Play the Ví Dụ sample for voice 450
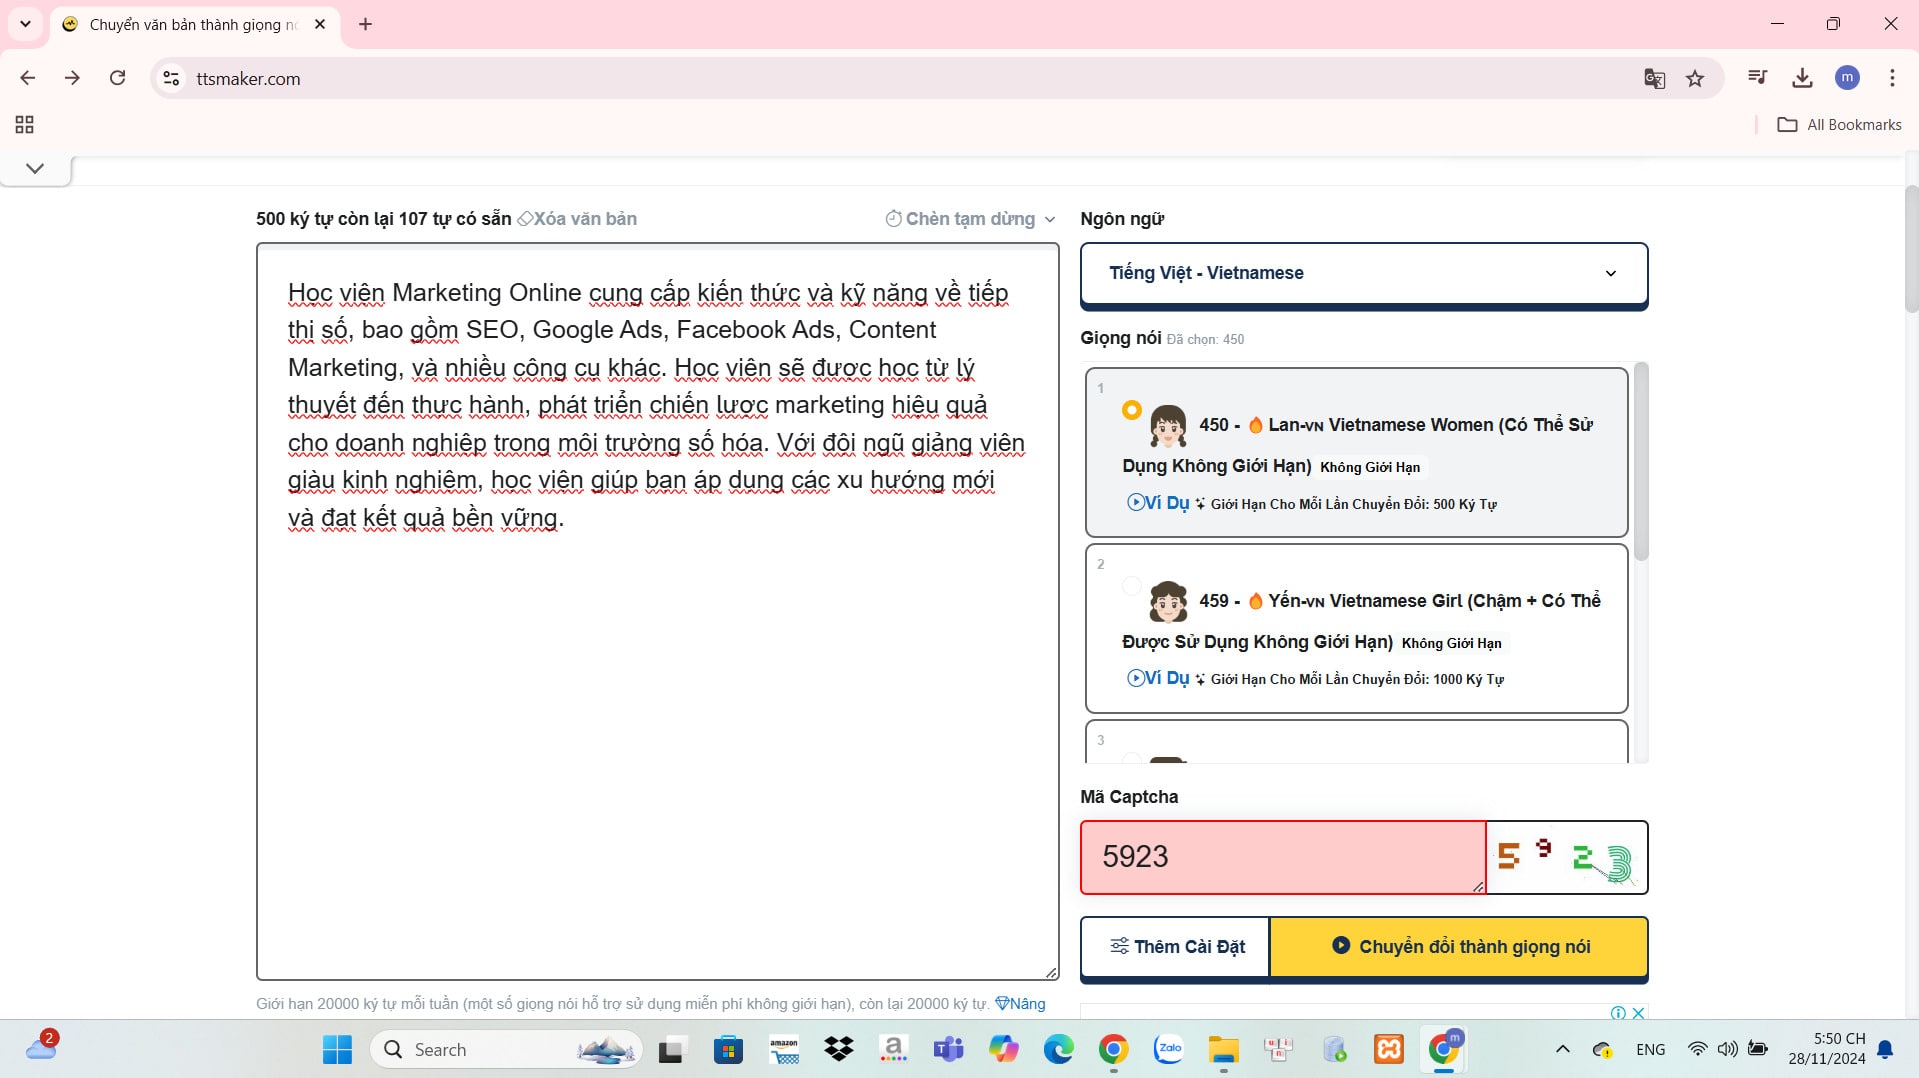1919x1078 pixels. tap(1158, 503)
